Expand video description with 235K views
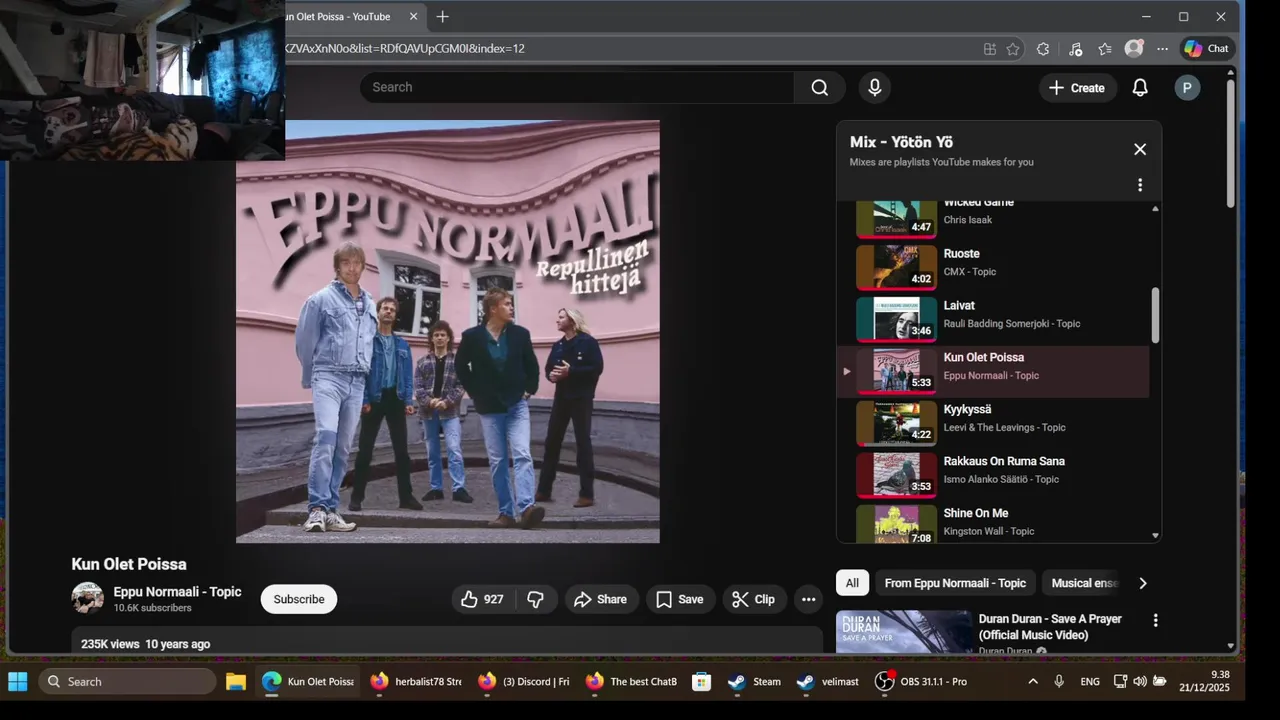Screen dimensions: 1280x720 tap(447, 641)
